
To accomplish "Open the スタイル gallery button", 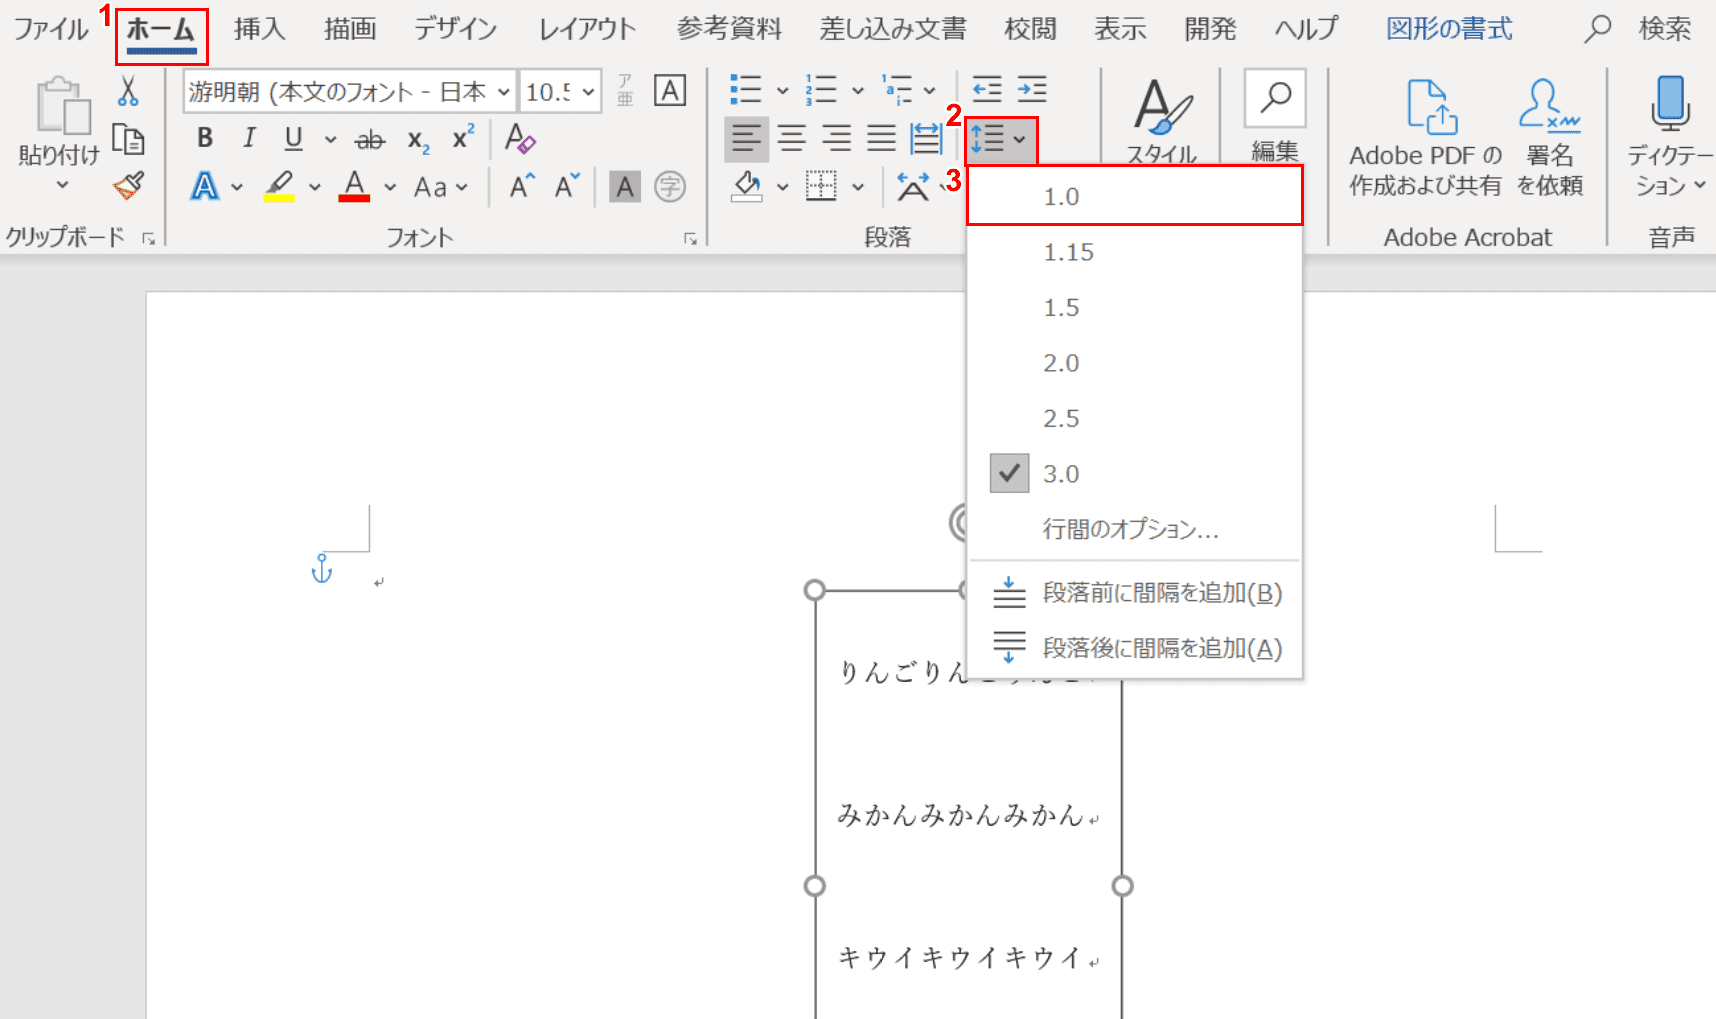I will click(x=1162, y=120).
